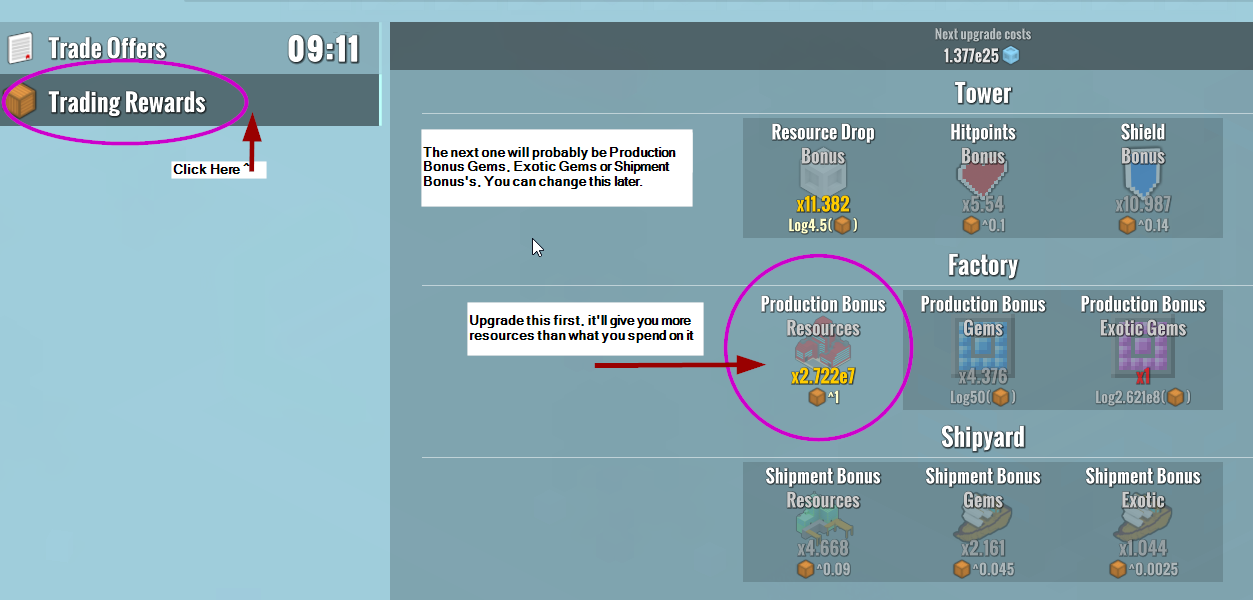Select the Hitpoints Bonus upgrade
1253x600 pixels.
983,178
